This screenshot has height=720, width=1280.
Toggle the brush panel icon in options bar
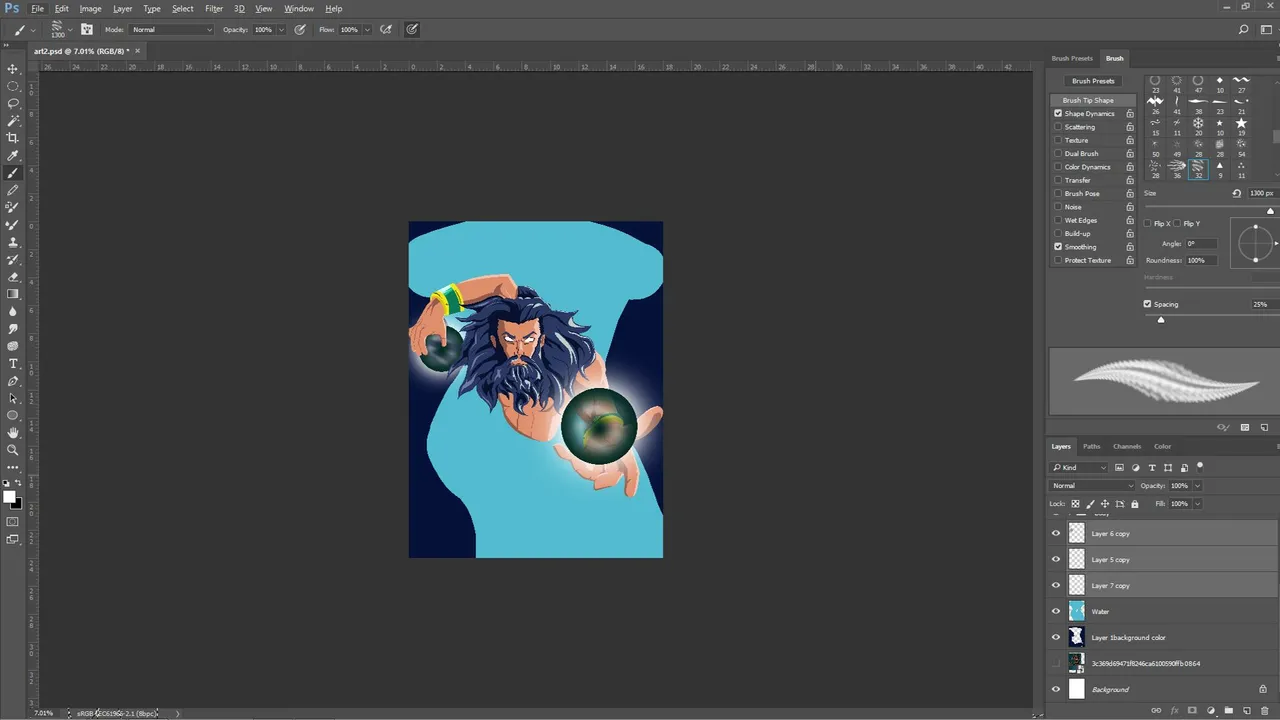(87, 30)
